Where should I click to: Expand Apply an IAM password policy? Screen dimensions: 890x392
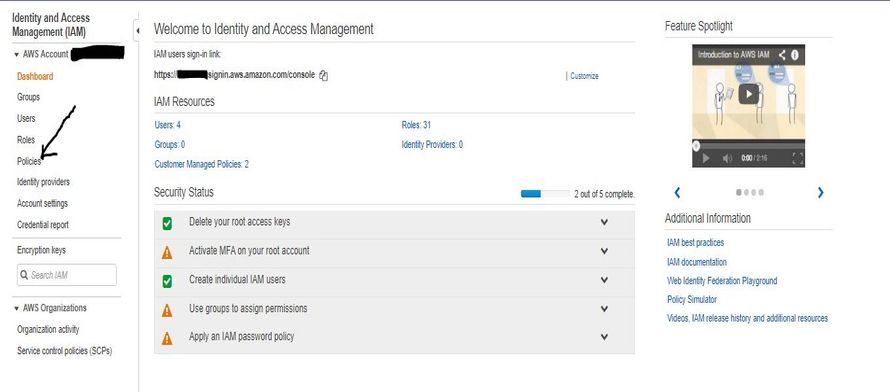(x=604, y=337)
